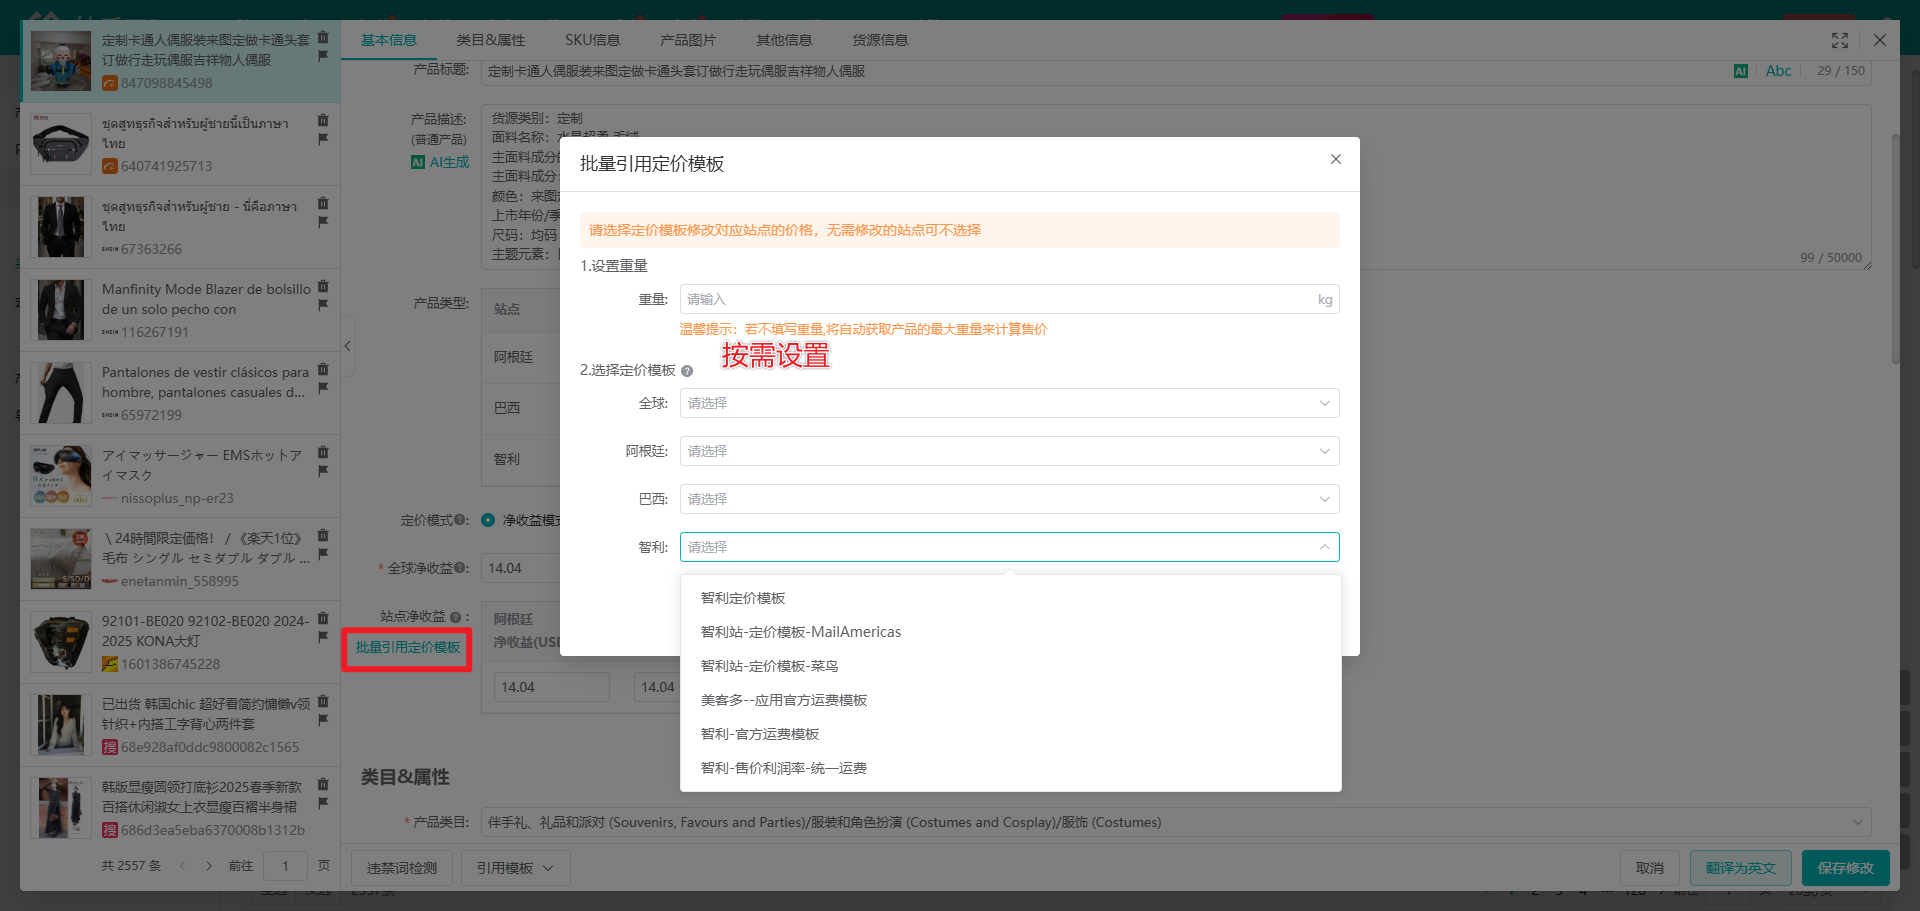Toggle the flag on the EMS eye massager product
1920x911 pixels.
pyautogui.click(x=323, y=472)
